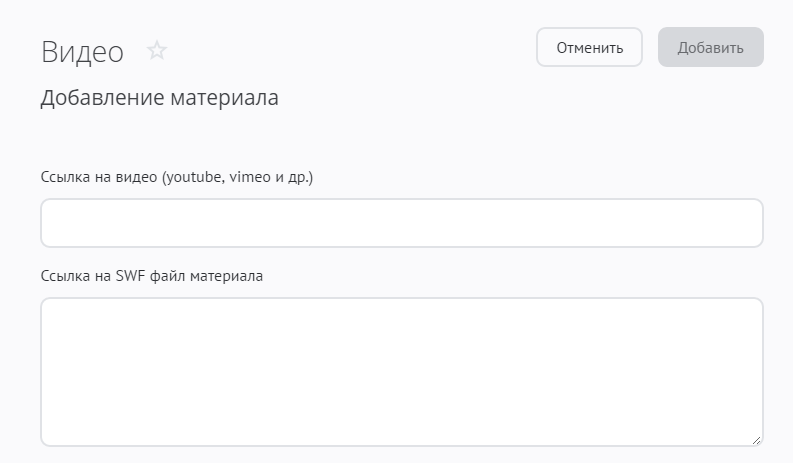This screenshot has height=463, width=793.
Task: Add the Видео page to favorites via star
Action: tap(157, 51)
